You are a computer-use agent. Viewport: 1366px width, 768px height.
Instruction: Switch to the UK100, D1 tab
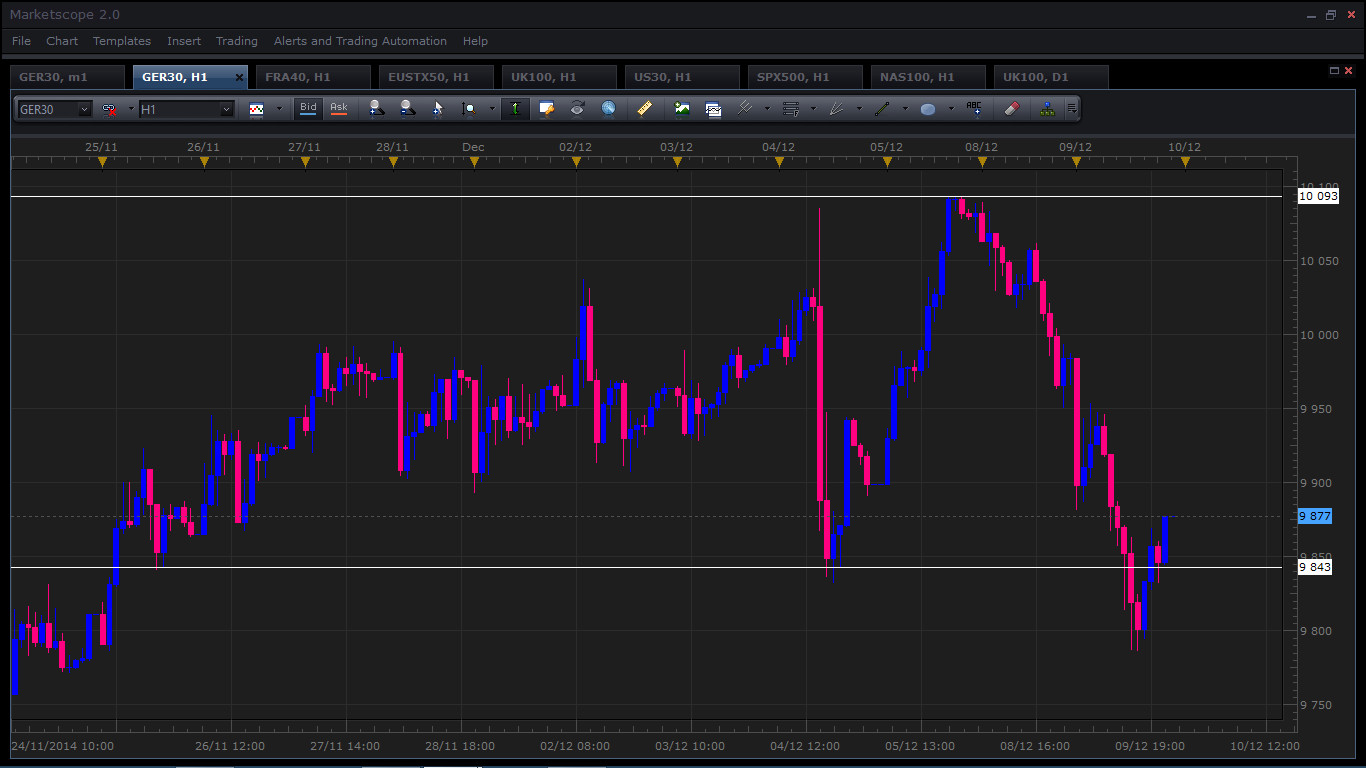[1051, 77]
